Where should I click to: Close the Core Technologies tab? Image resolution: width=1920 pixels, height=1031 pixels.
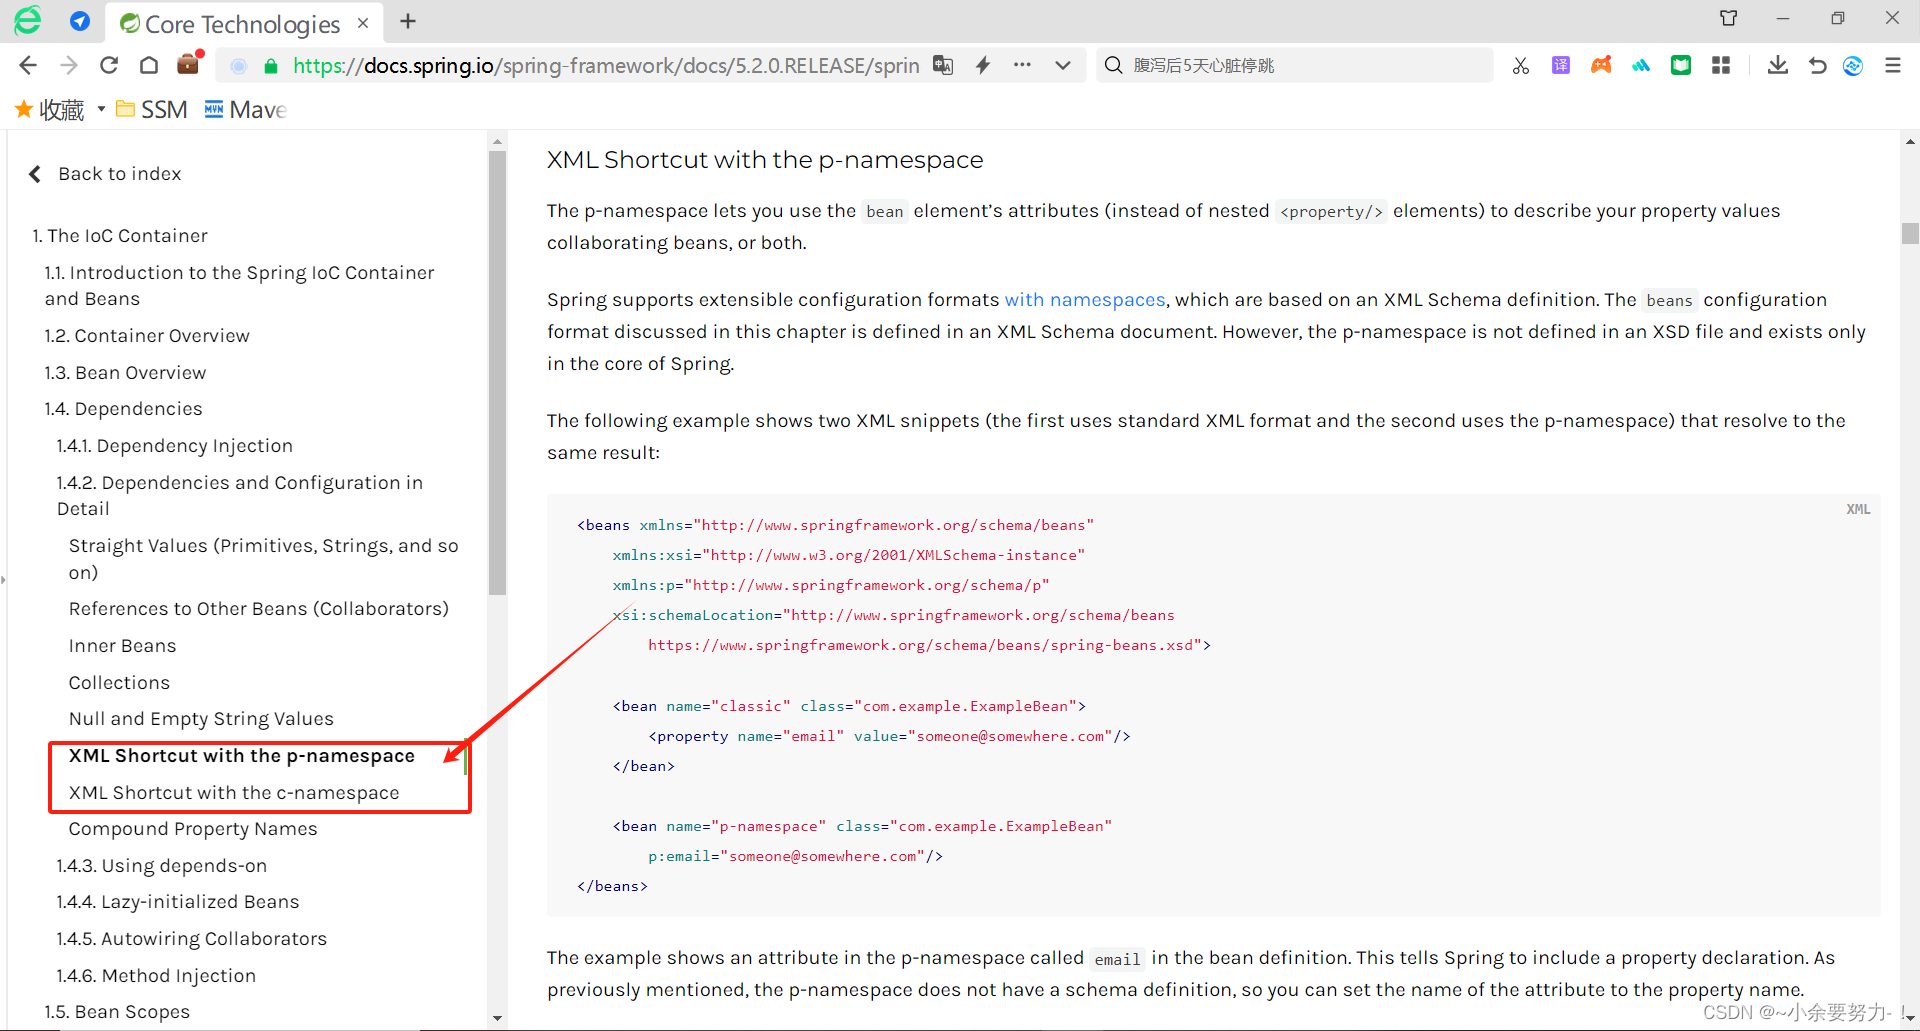click(363, 23)
